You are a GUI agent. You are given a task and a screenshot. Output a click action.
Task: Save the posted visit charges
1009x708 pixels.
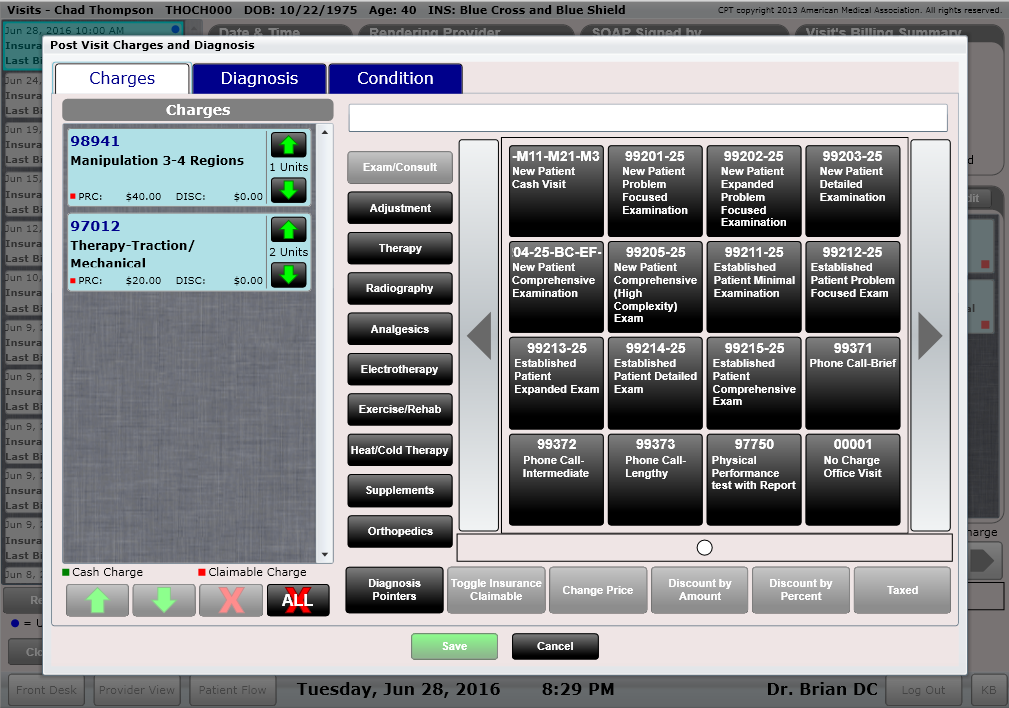454,646
